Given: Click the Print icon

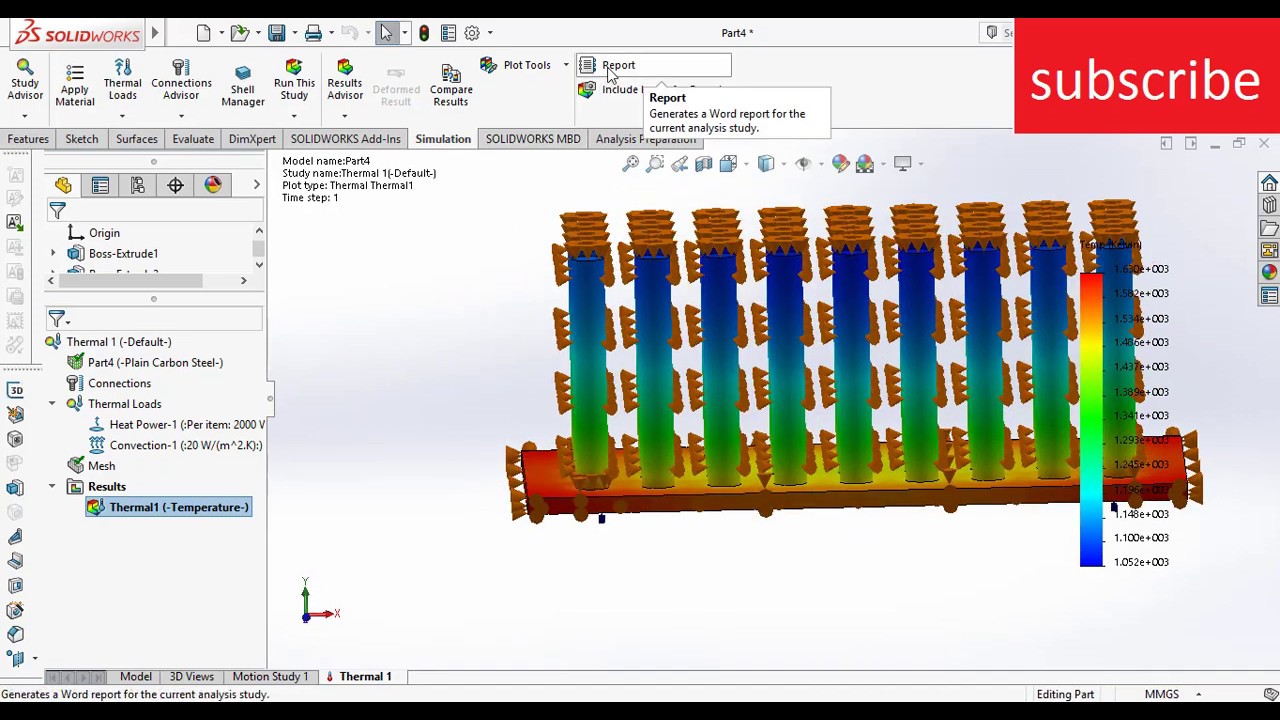Looking at the screenshot, I should (x=313, y=33).
